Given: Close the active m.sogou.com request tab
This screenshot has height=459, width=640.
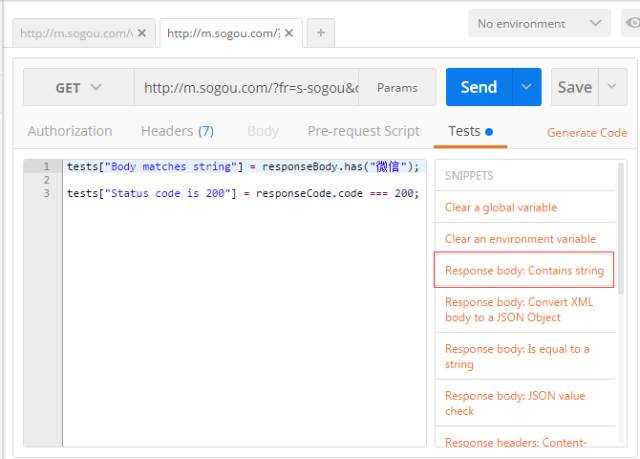Looking at the screenshot, I should coord(289,33).
